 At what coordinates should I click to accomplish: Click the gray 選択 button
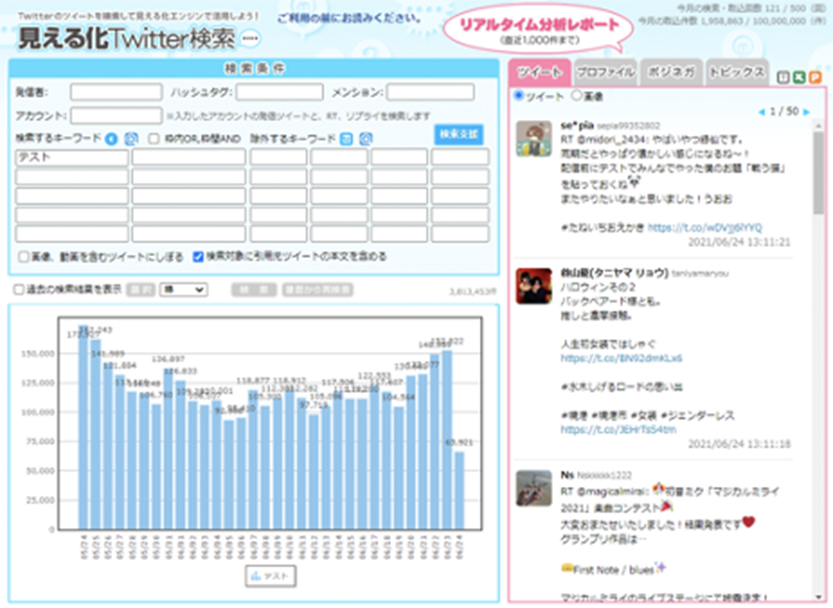141,290
